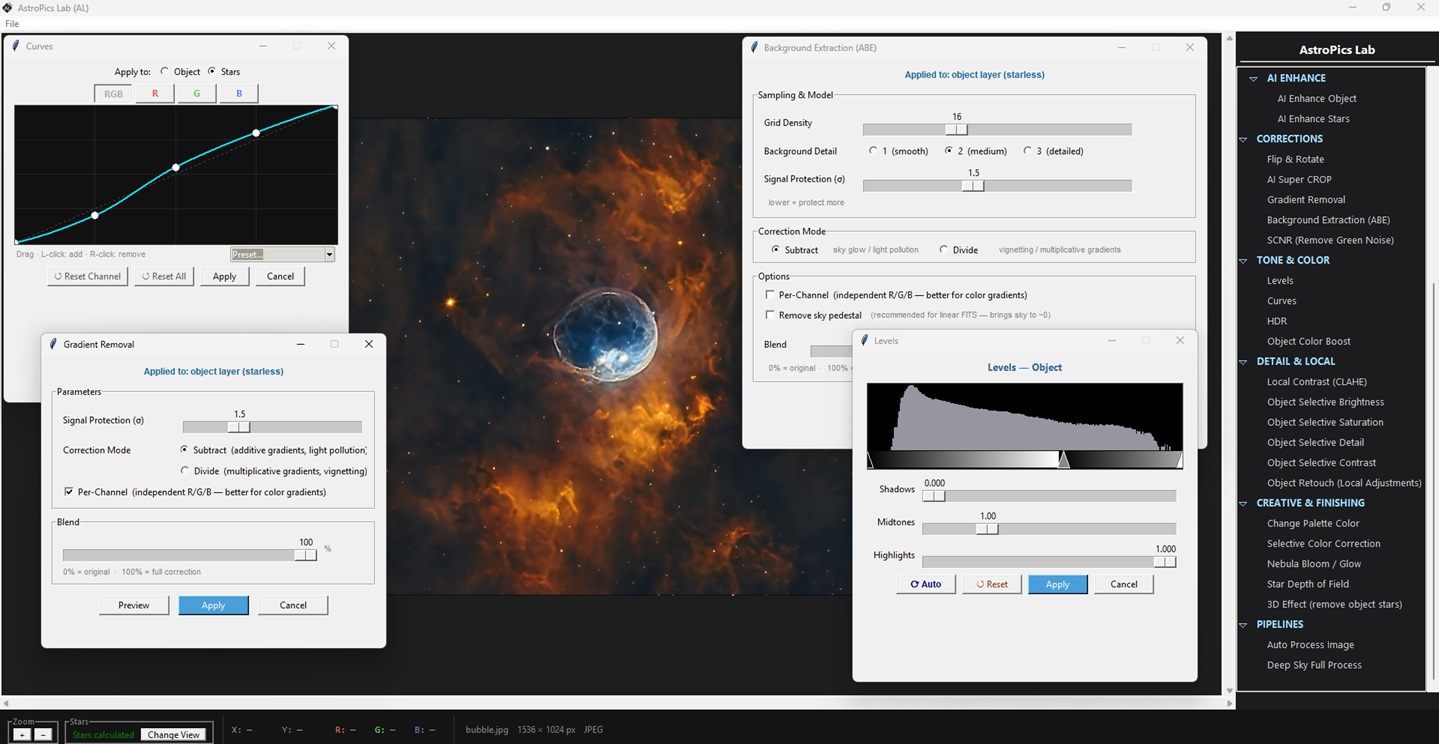Viewport: 1439px width, 744px height.
Task: Click the Change View button
Action: (174, 735)
